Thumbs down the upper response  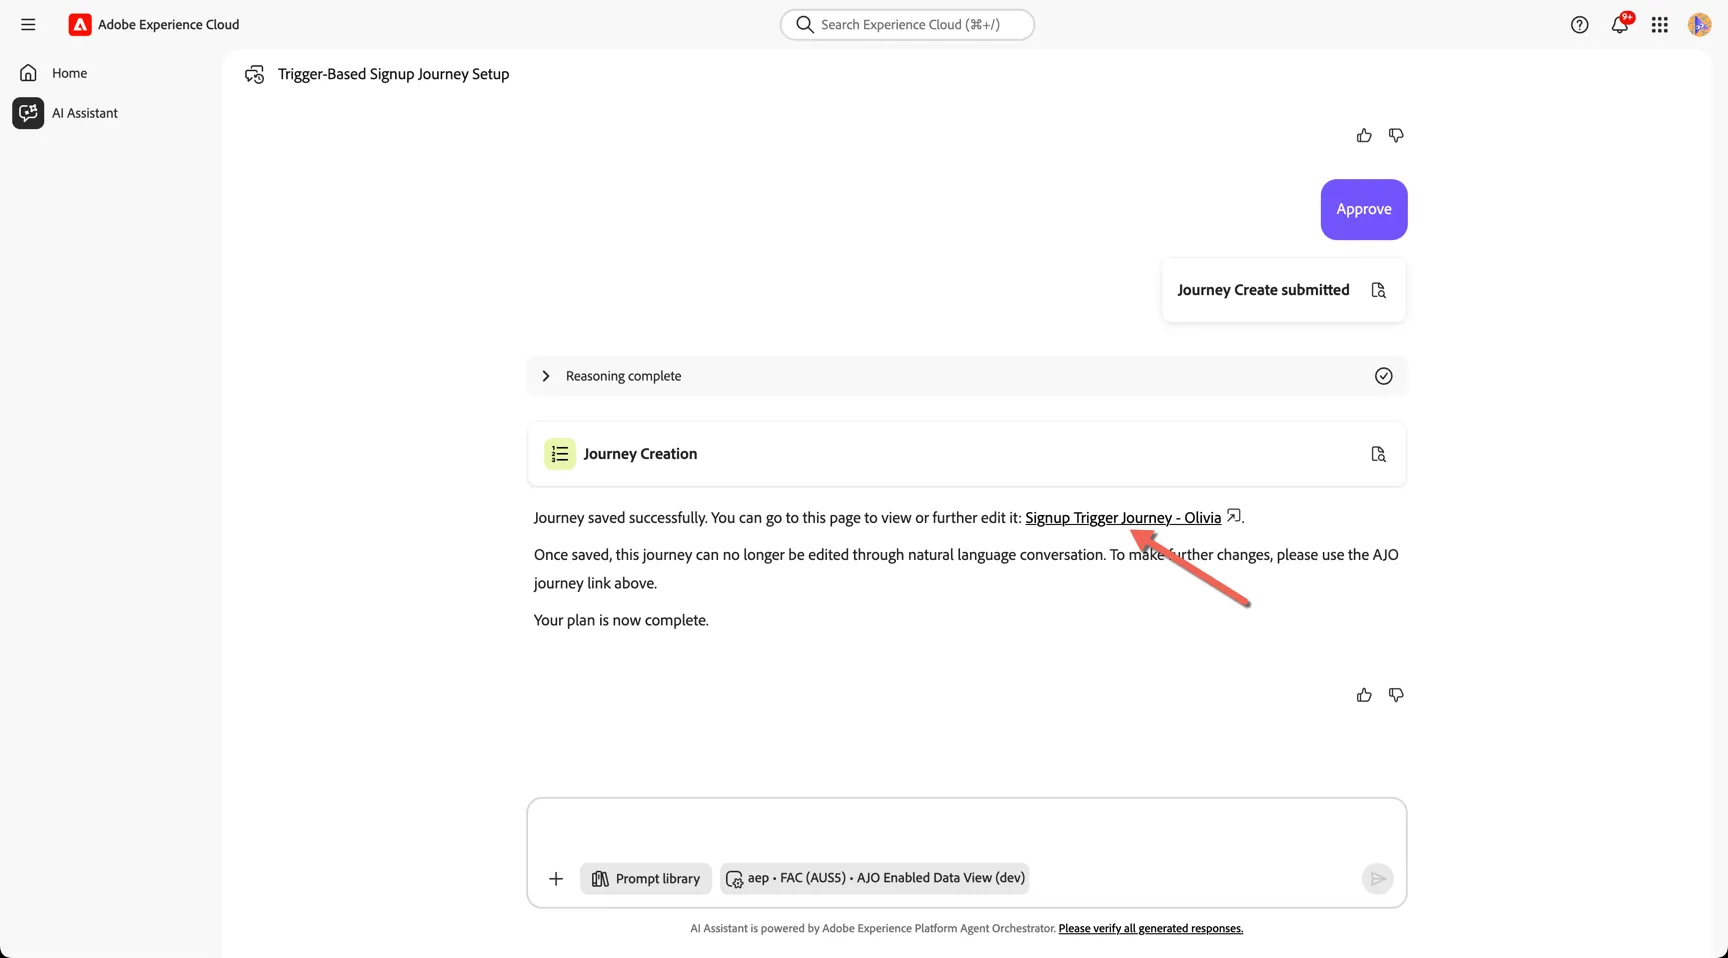click(x=1396, y=135)
